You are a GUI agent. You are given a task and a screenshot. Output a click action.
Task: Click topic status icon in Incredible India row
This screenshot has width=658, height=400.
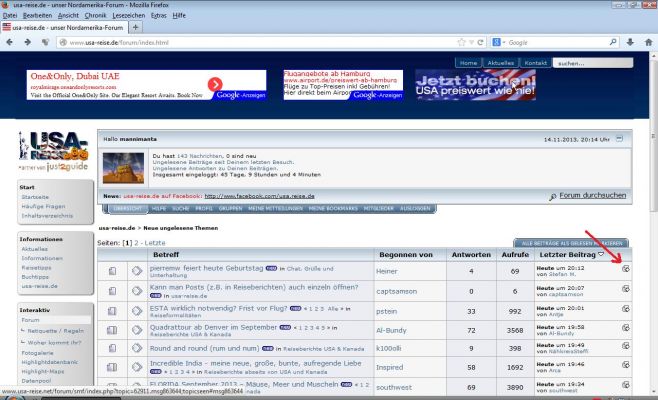pyautogui.click(x=112, y=367)
